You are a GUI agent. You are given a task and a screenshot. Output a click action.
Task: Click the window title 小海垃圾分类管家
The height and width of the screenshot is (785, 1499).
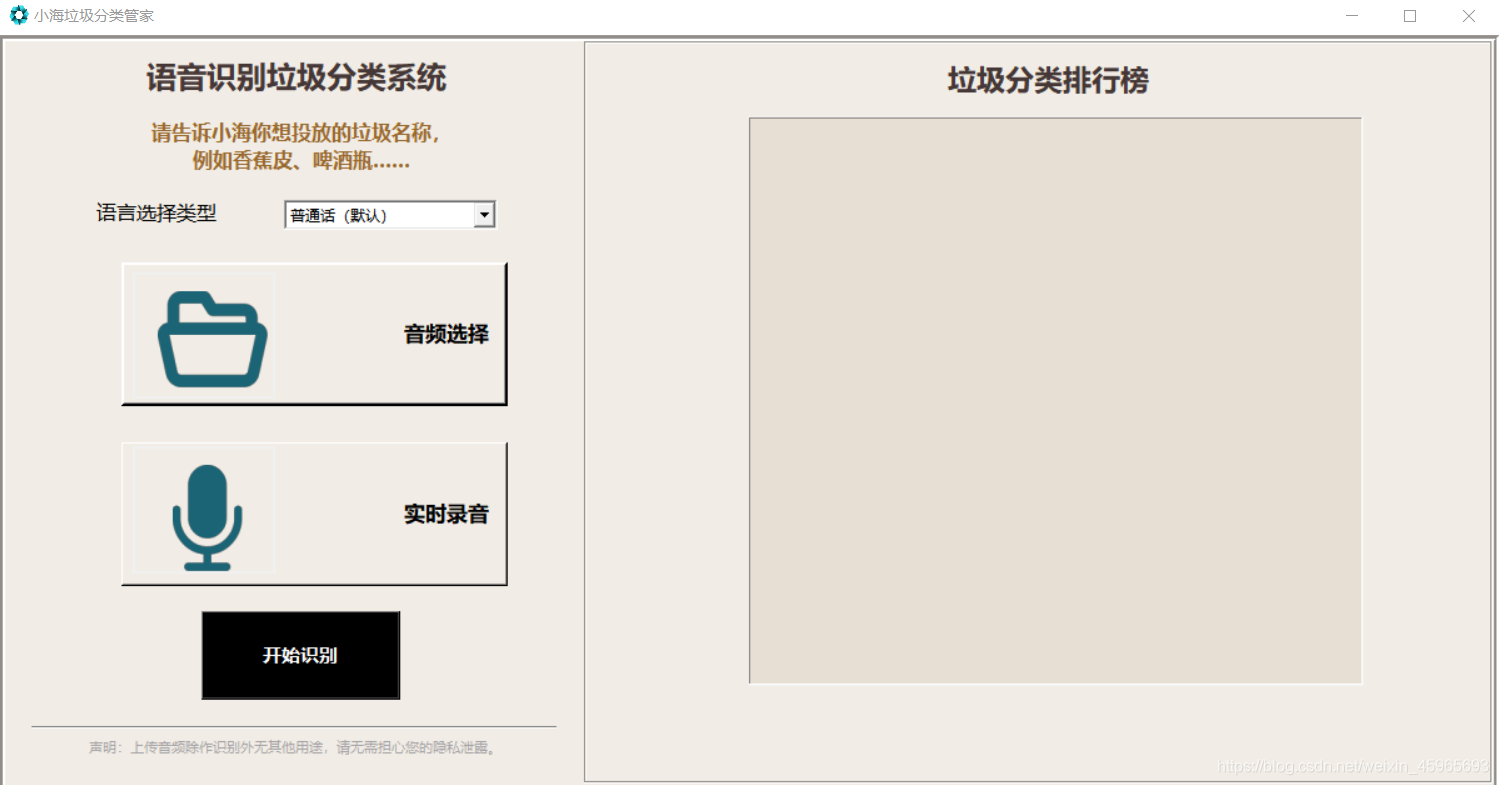[94, 16]
